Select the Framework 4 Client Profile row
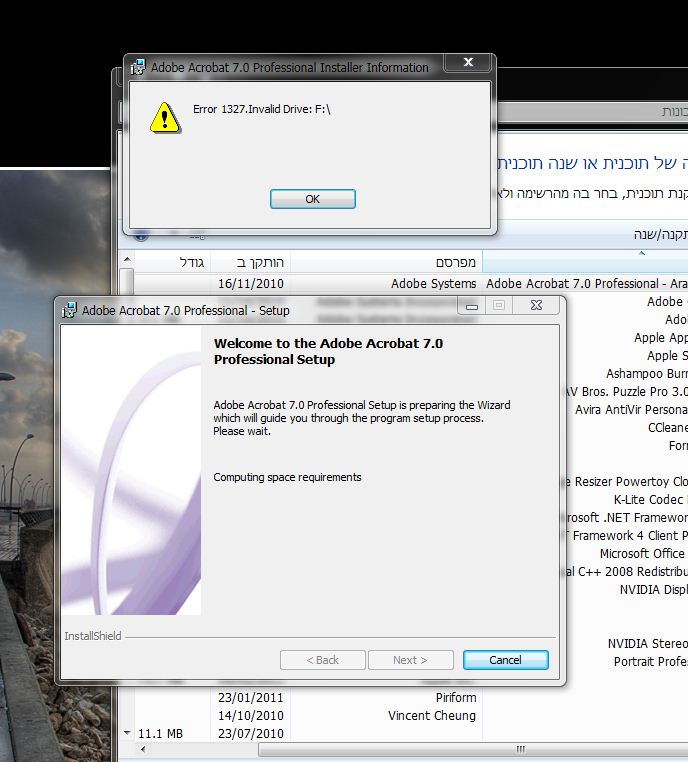 (x=627, y=535)
